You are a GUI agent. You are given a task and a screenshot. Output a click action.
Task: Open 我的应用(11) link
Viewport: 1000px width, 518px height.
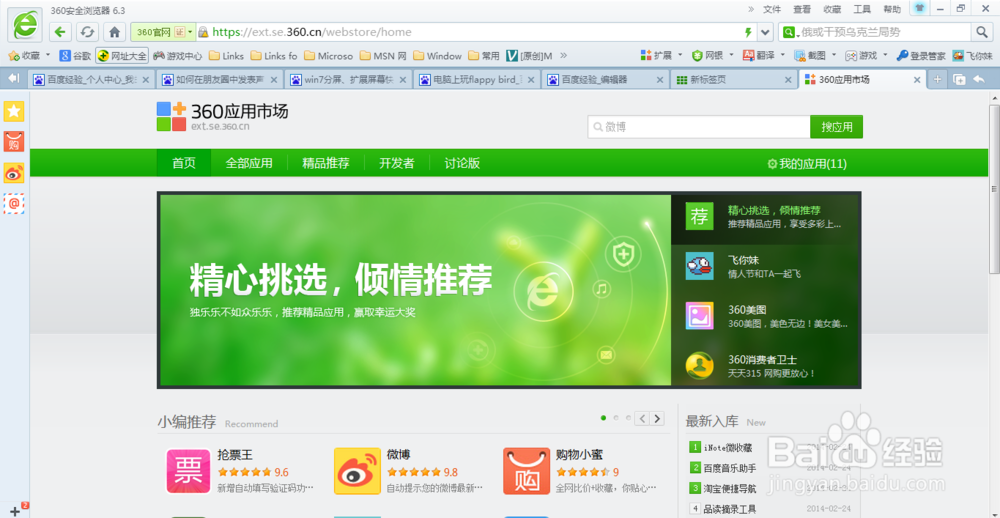[x=807, y=164]
